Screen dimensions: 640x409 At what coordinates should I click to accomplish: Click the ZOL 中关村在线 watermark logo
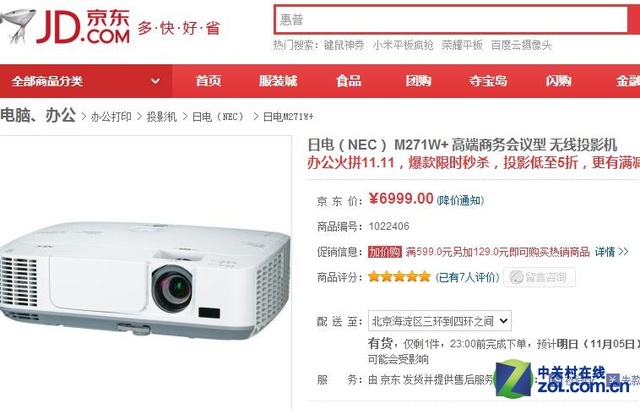[x=563, y=380]
